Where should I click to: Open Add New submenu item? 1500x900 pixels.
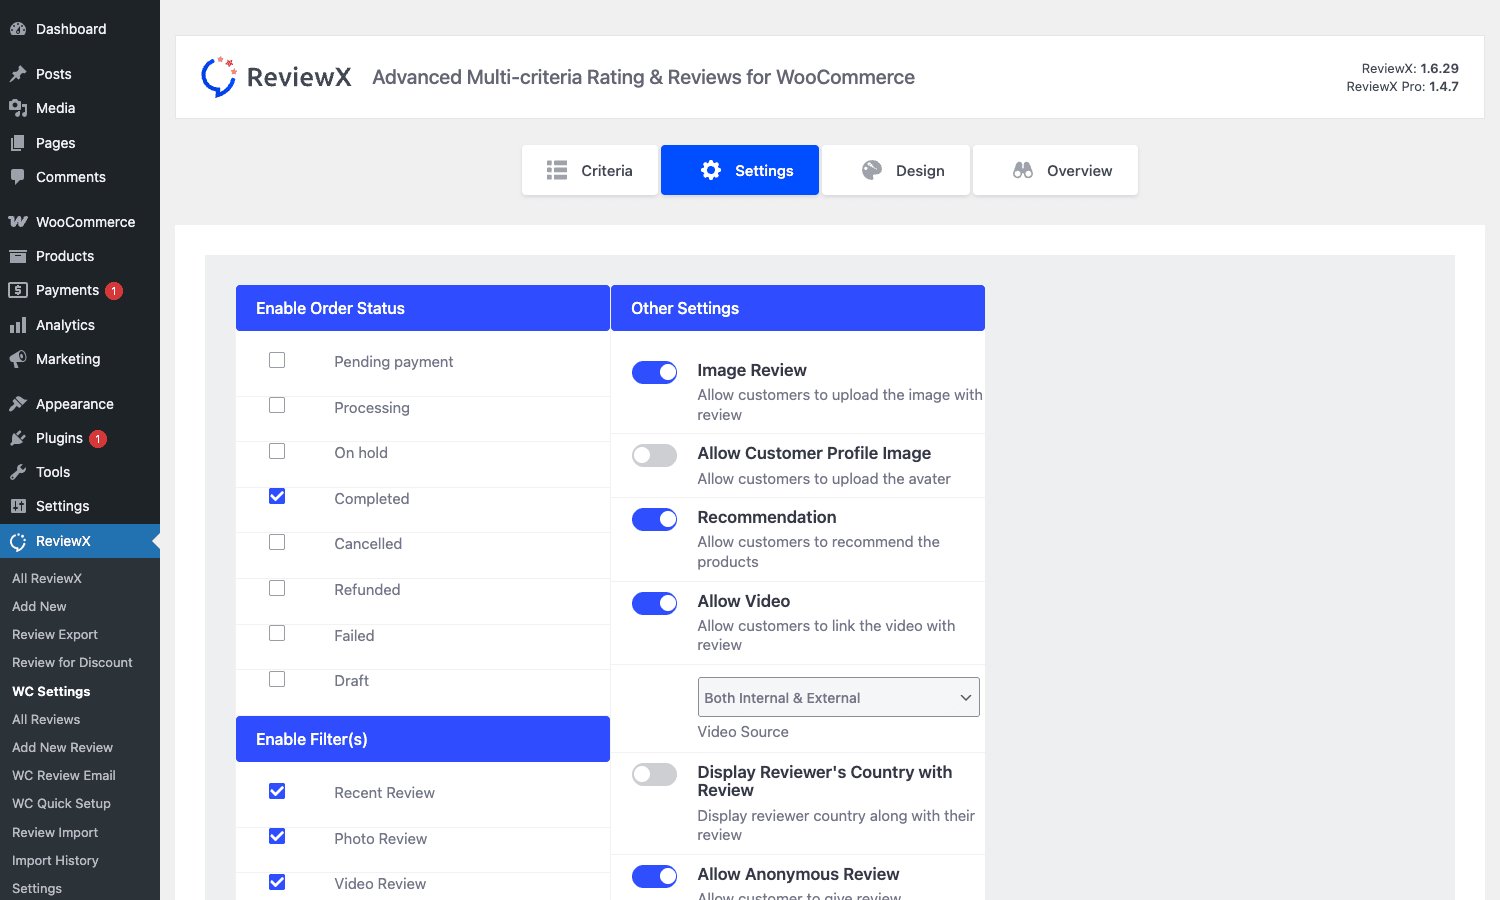[39, 606]
